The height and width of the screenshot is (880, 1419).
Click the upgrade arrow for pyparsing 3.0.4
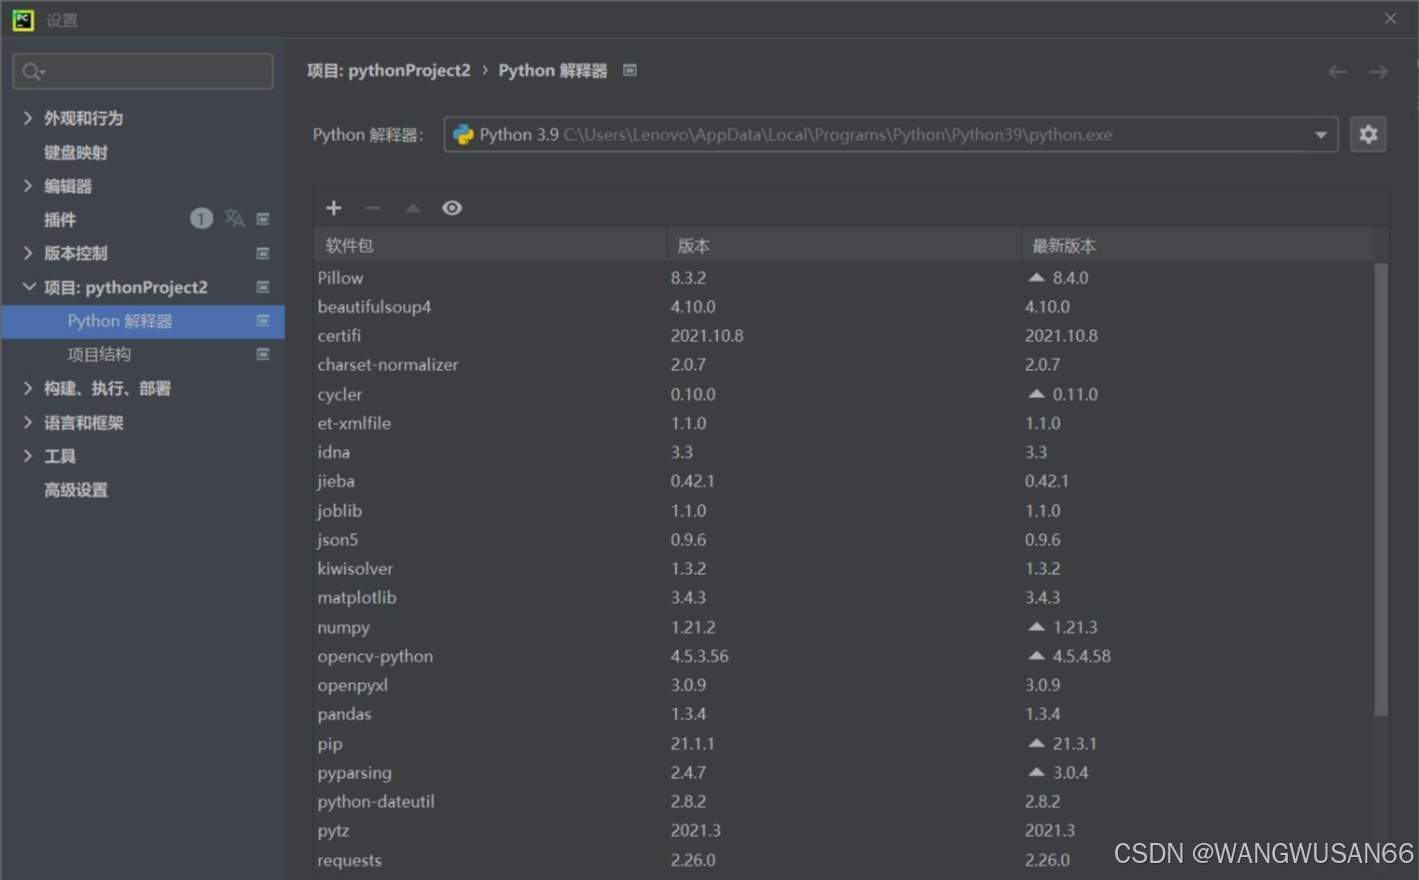(x=1036, y=772)
